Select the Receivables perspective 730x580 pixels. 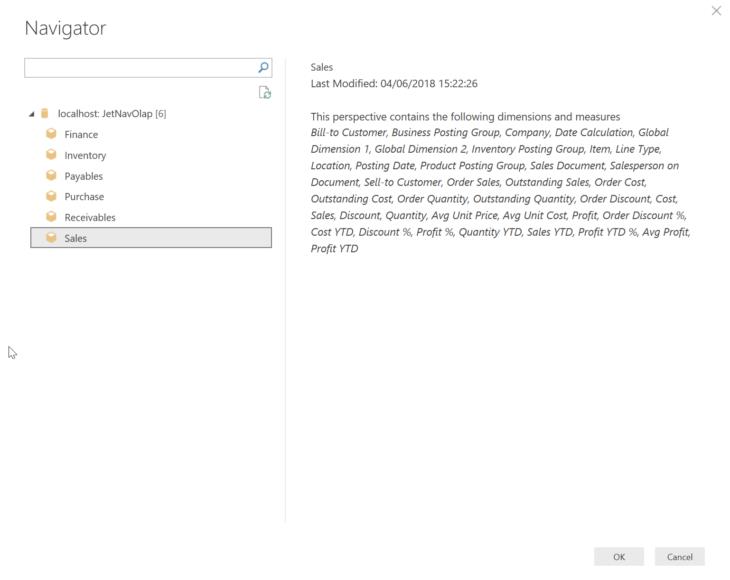[90, 217]
